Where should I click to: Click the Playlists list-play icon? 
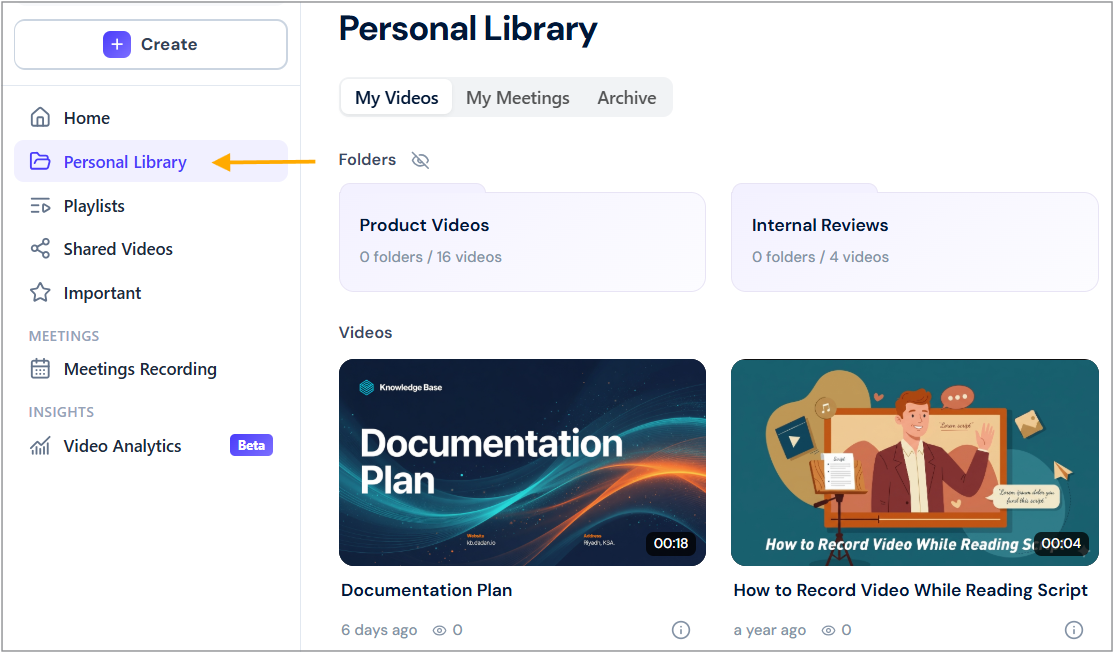click(x=40, y=206)
